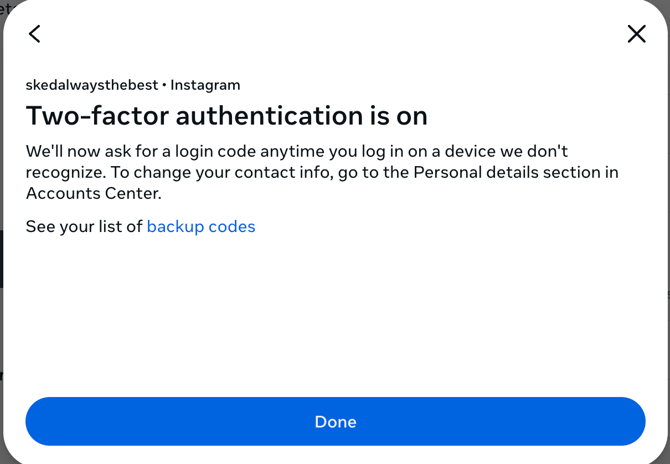This screenshot has width=670, height=464.
Task: Click the bullet separator before Instagram
Action: click(x=165, y=85)
